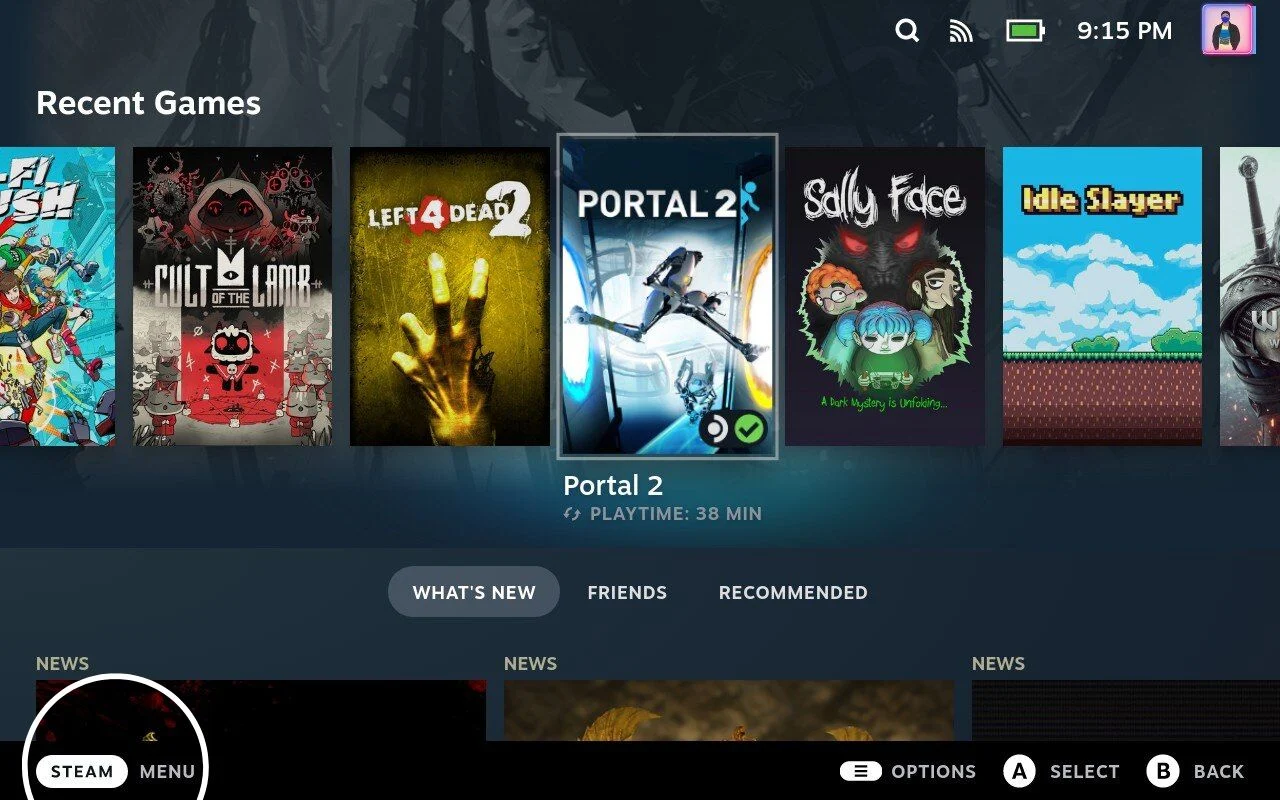Click the BACK footer label
The image size is (1280, 800).
pos(1219,771)
